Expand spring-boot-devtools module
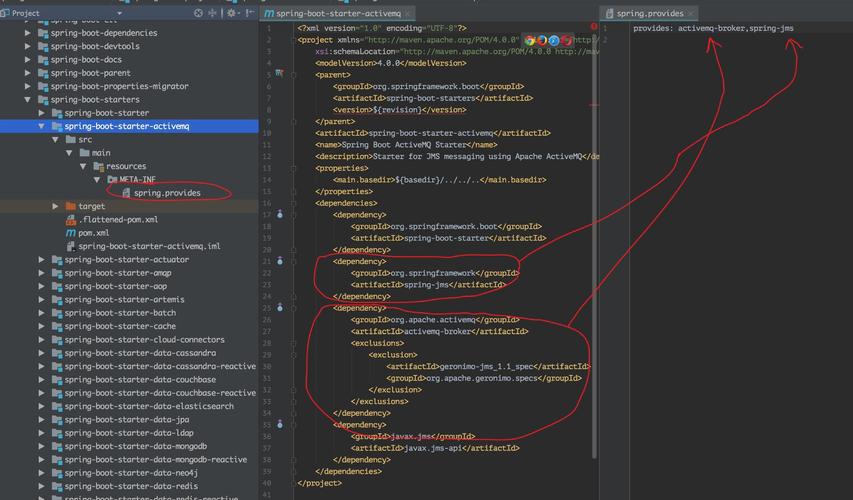Image resolution: width=853 pixels, height=500 pixels. pyautogui.click(x=28, y=46)
